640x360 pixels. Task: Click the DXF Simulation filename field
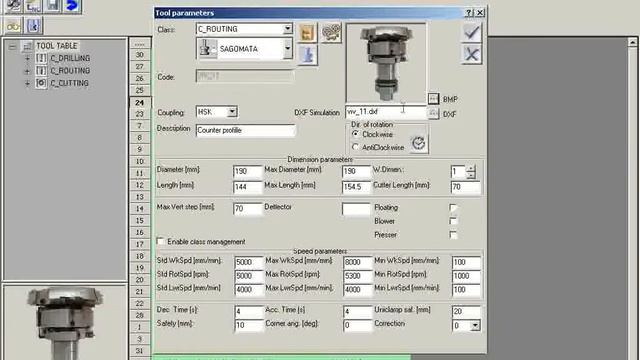click(386, 111)
